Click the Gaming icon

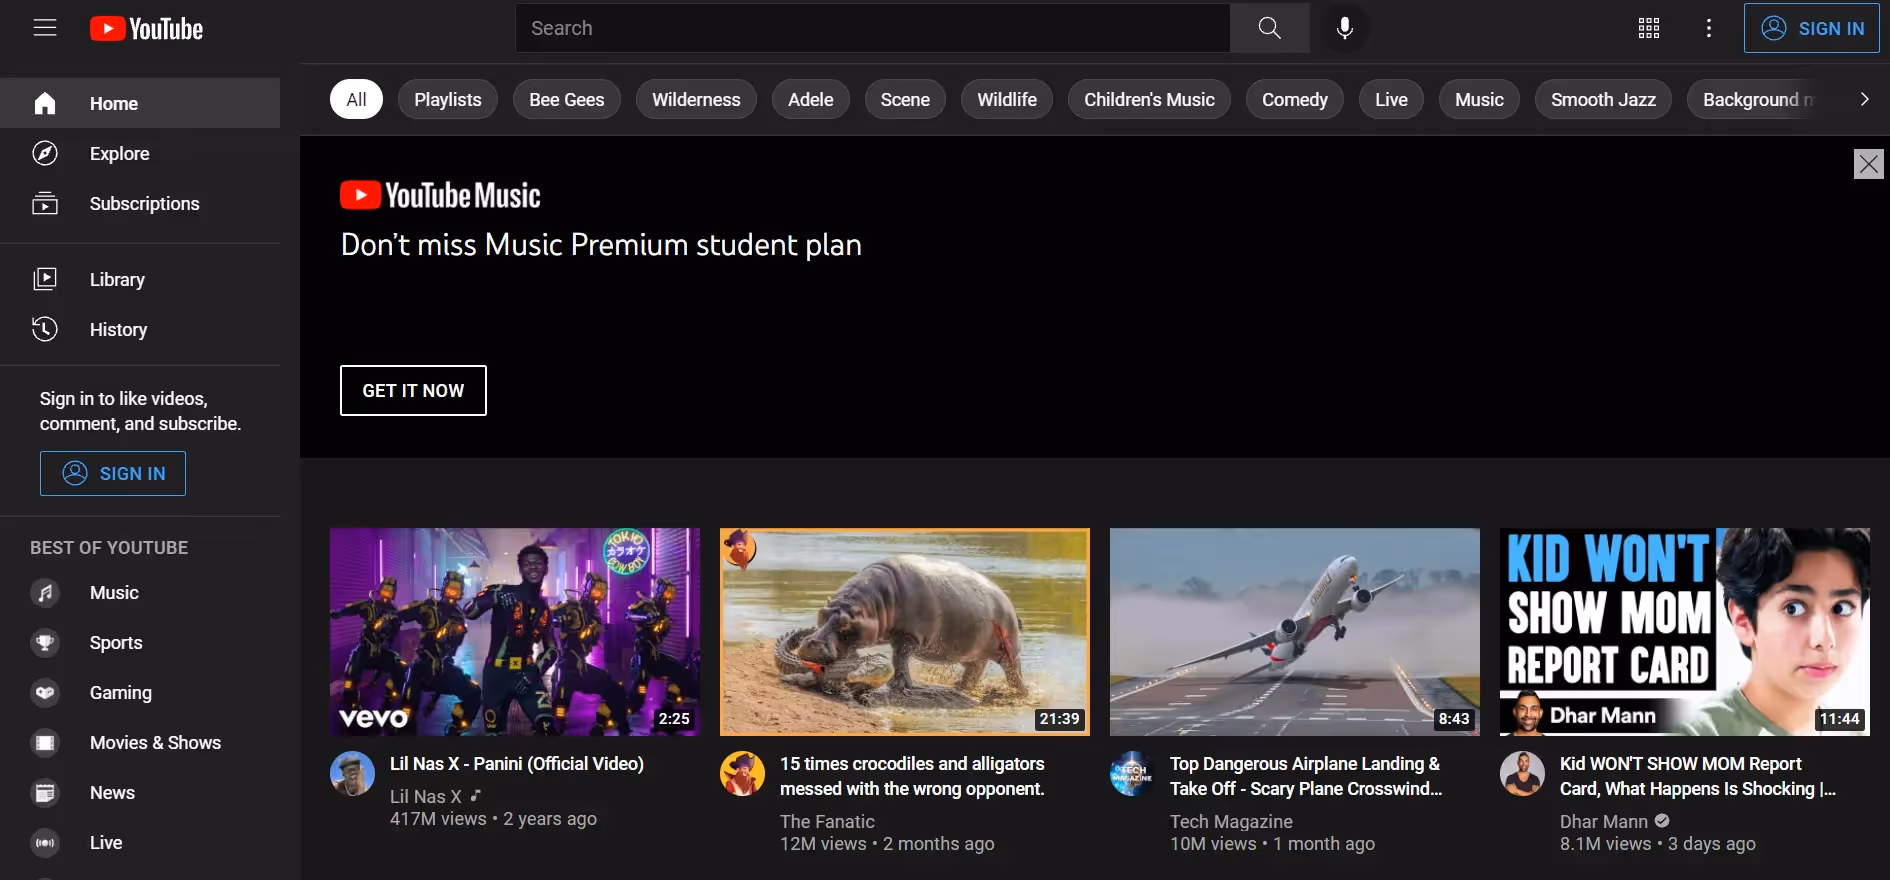[45, 693]
